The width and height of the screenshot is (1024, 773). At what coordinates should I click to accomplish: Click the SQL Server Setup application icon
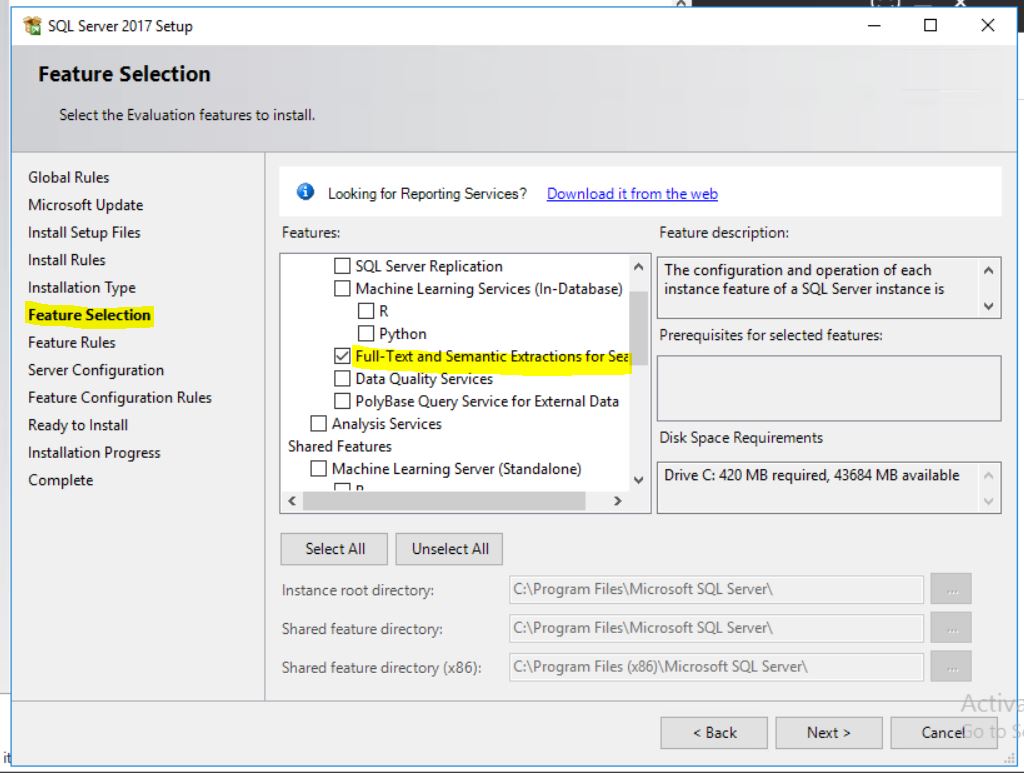point(31,25)
